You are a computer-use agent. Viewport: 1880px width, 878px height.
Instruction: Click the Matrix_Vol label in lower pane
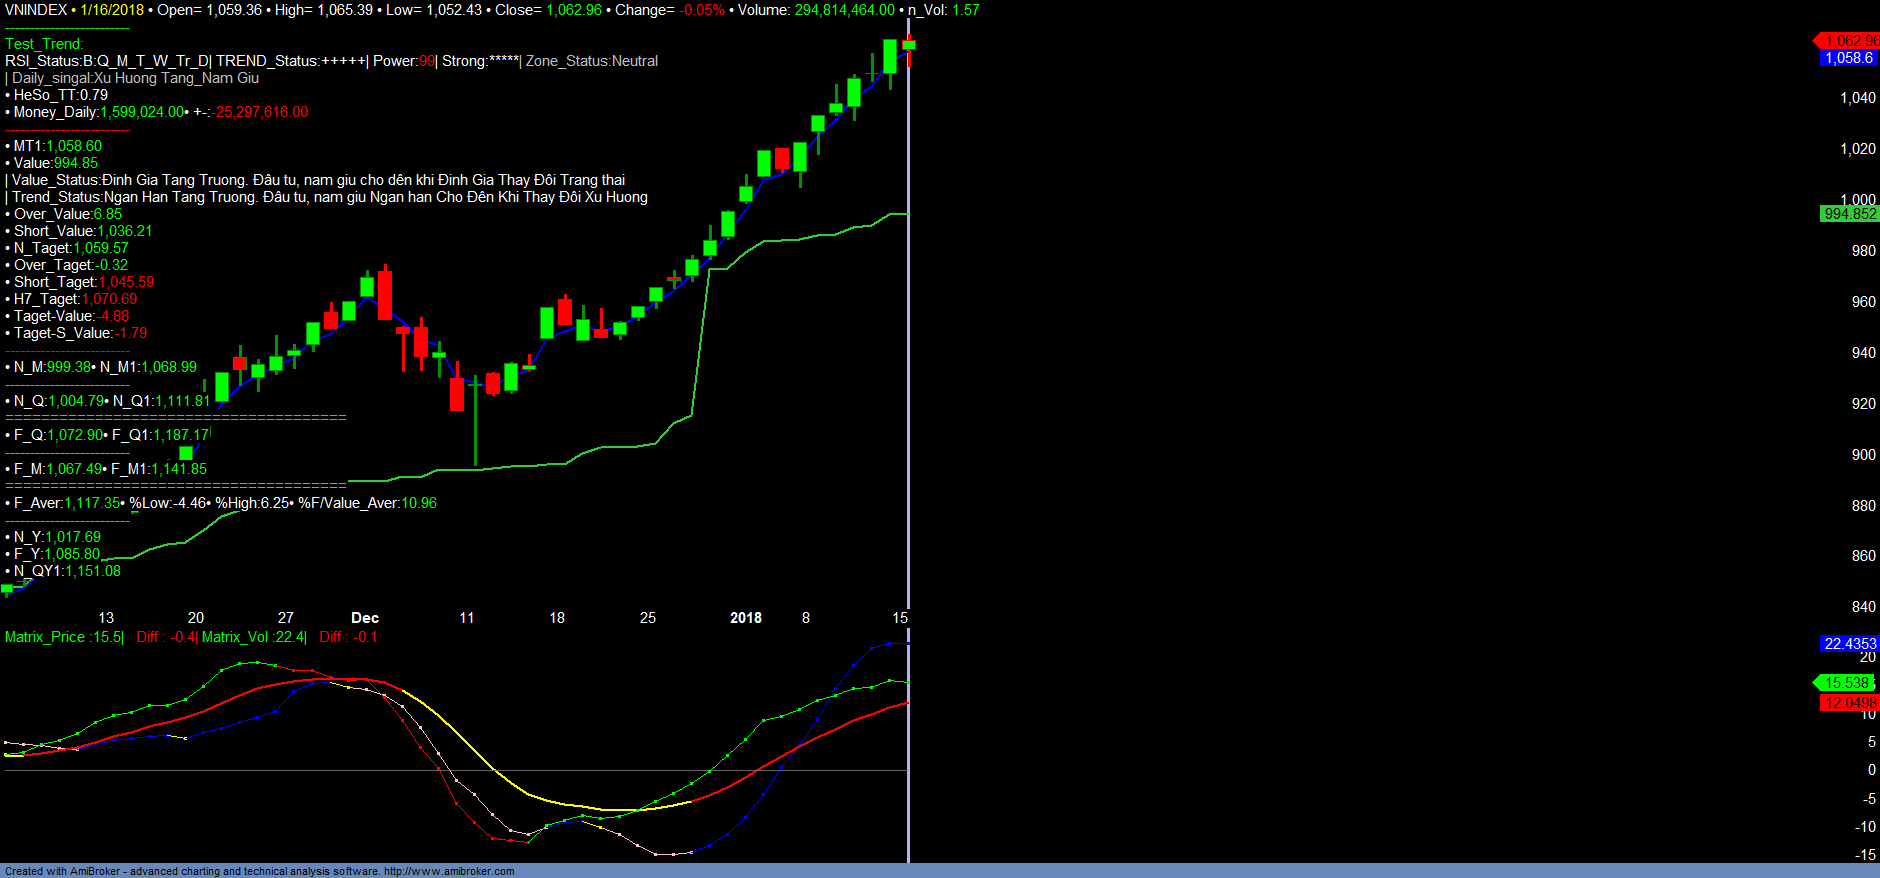tap(235, 637)
